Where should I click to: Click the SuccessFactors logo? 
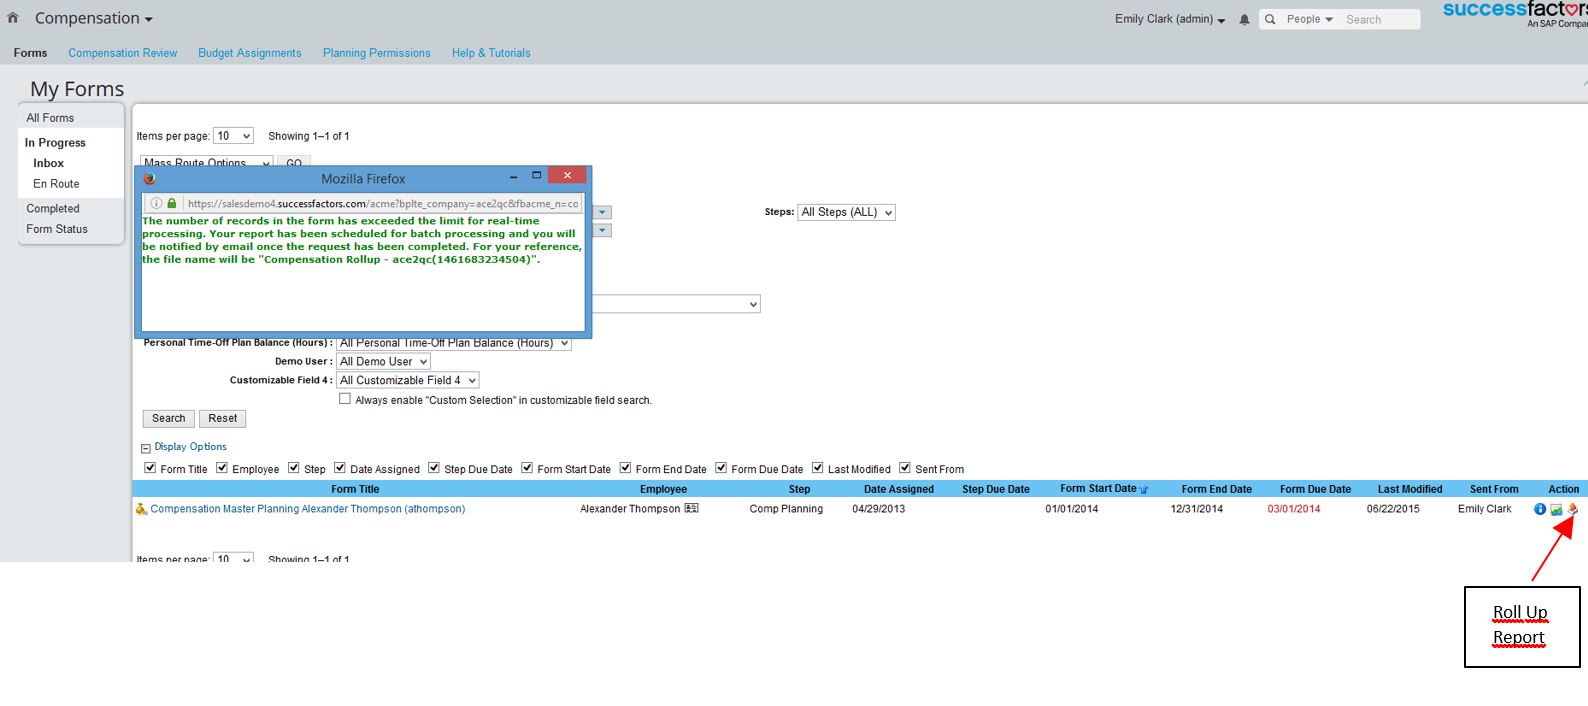(1514, 14)
